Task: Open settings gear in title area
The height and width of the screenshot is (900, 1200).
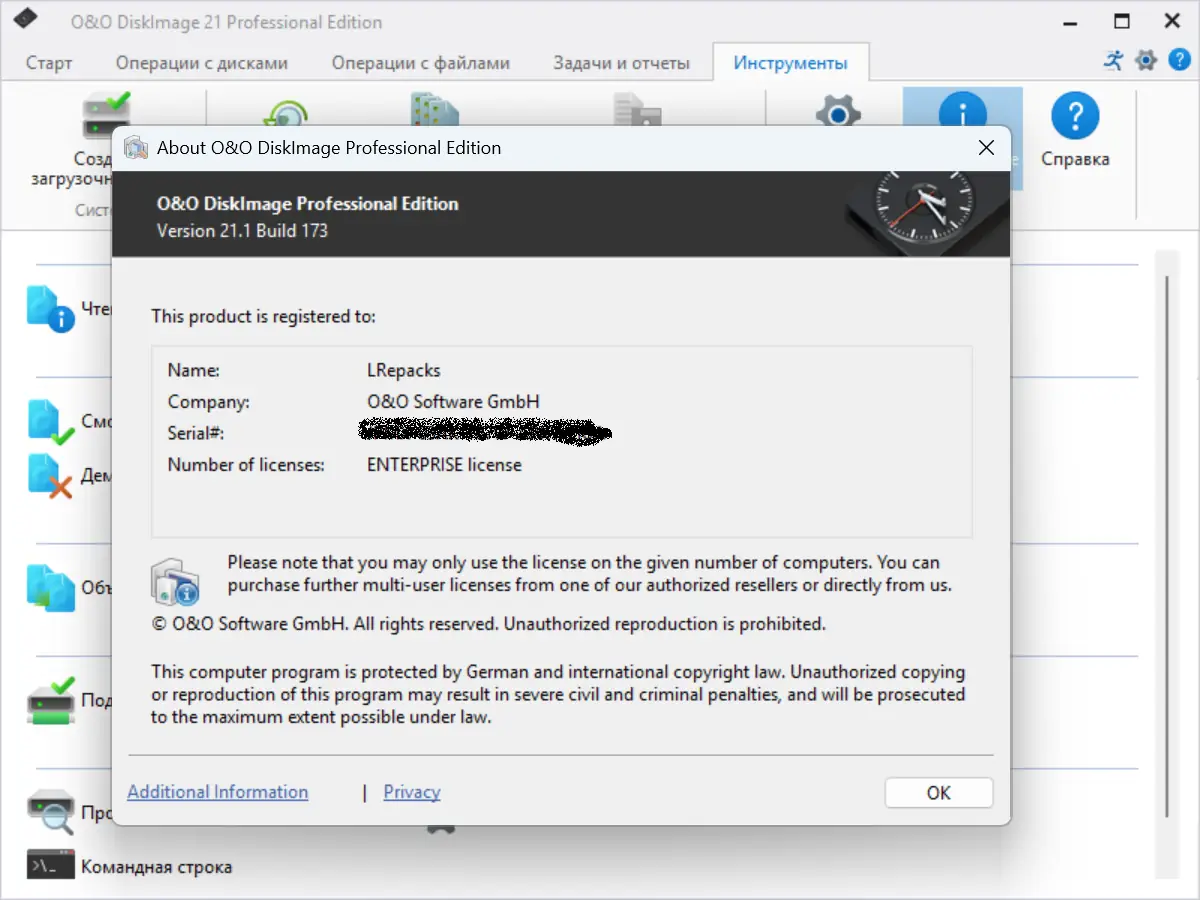Action: point(1145,60)
